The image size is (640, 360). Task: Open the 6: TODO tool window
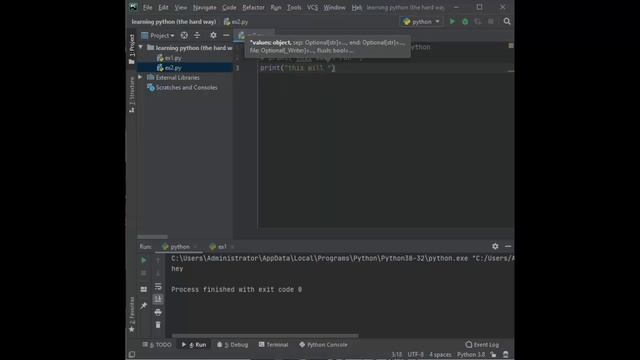coord(157,345)
